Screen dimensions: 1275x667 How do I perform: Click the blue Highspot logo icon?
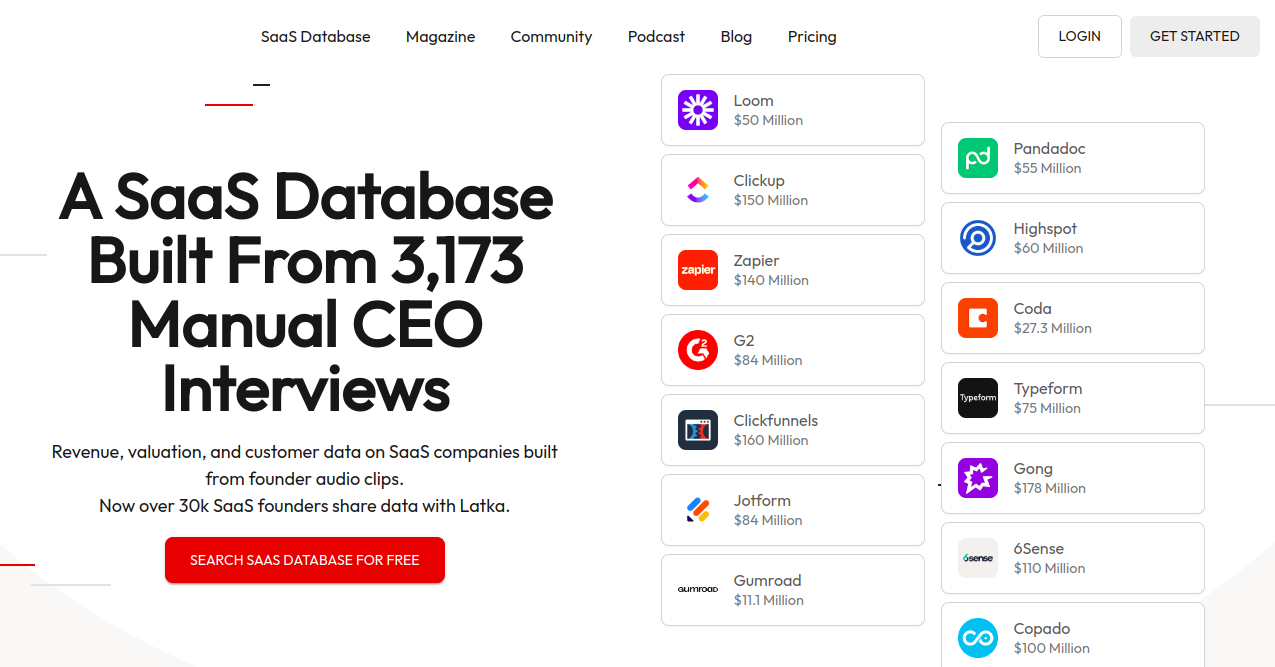978,238
